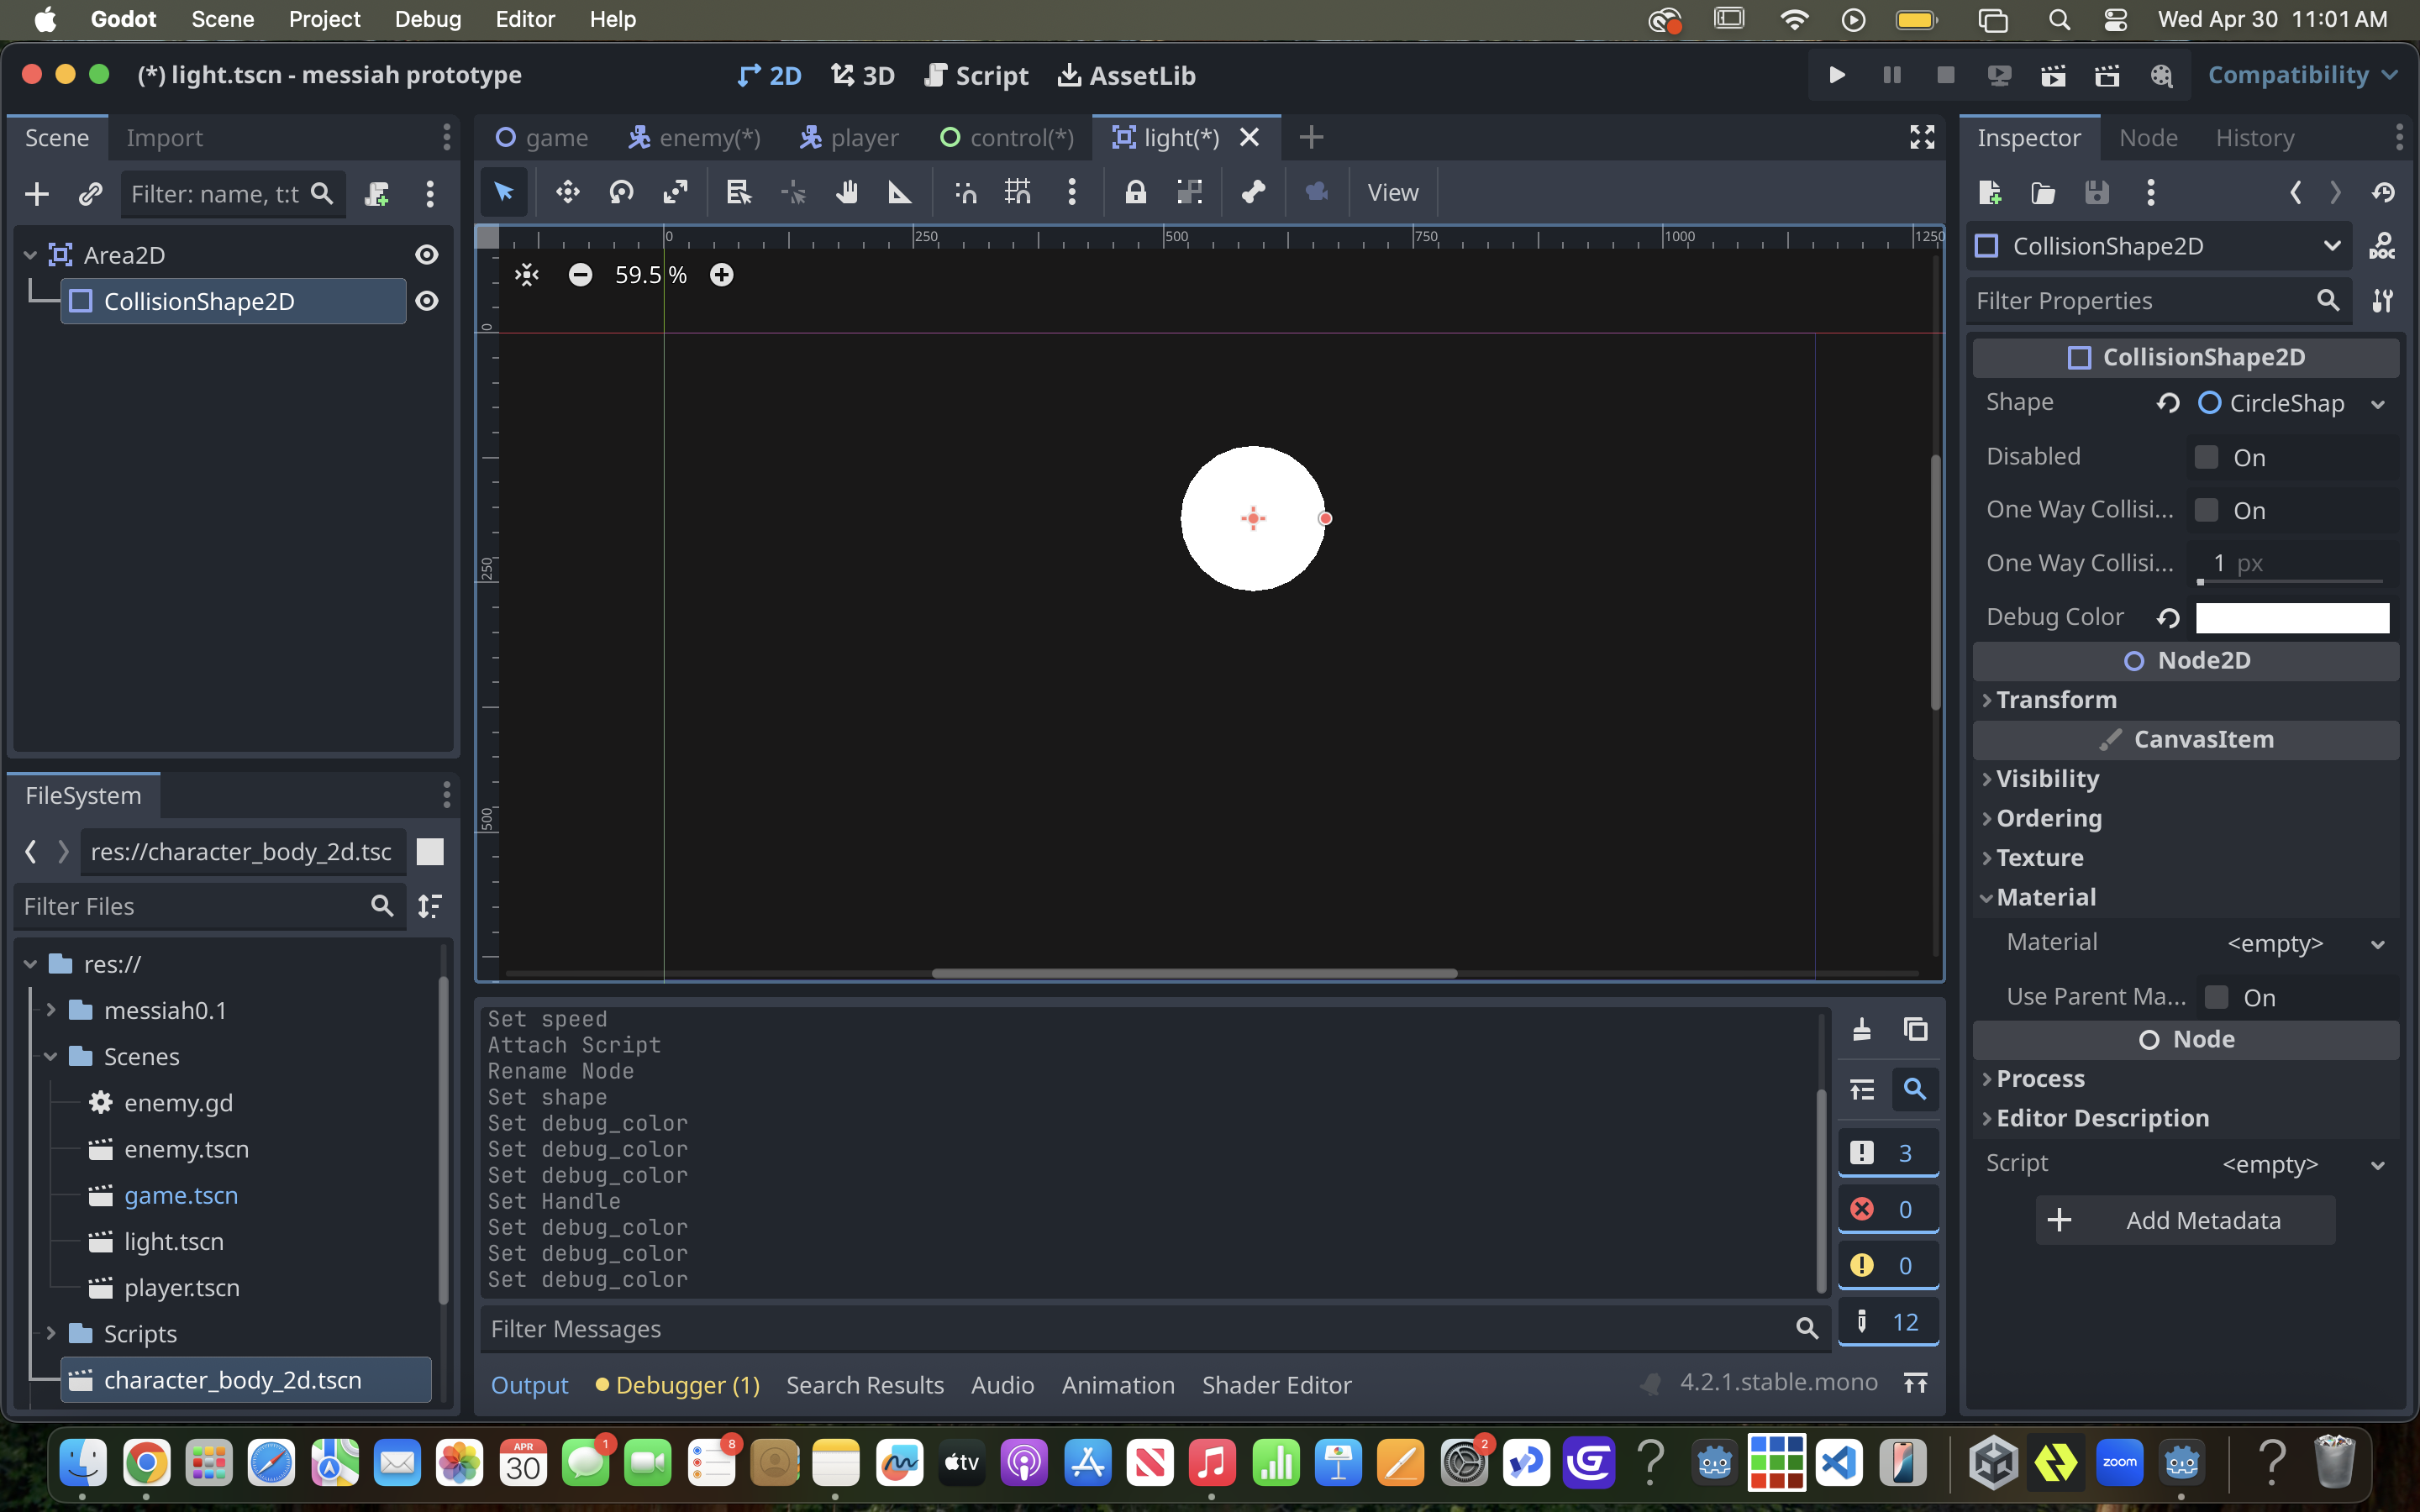Screen dimensions: 2420x1512
Task: Open the skeleton bone options icon
Action: 1253,192
